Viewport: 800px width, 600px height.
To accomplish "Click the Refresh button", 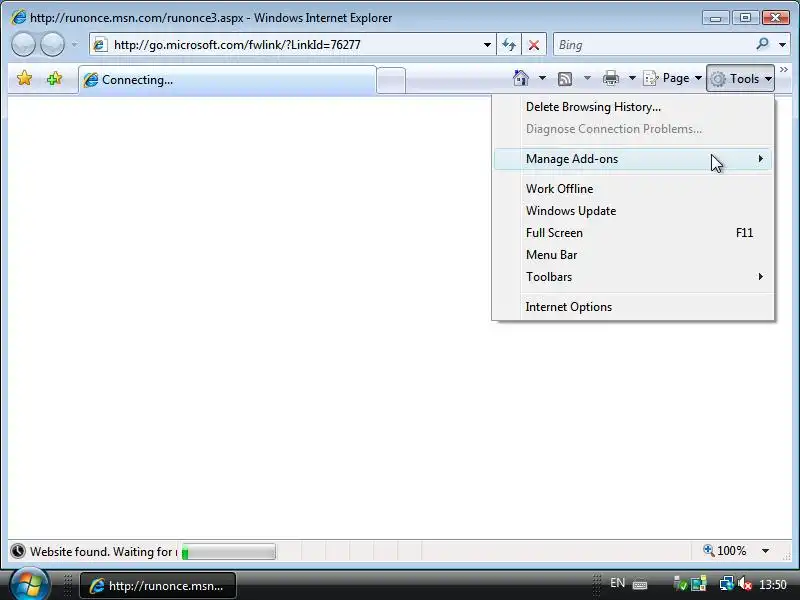I will pyautogui.click(x=509, y=45).
